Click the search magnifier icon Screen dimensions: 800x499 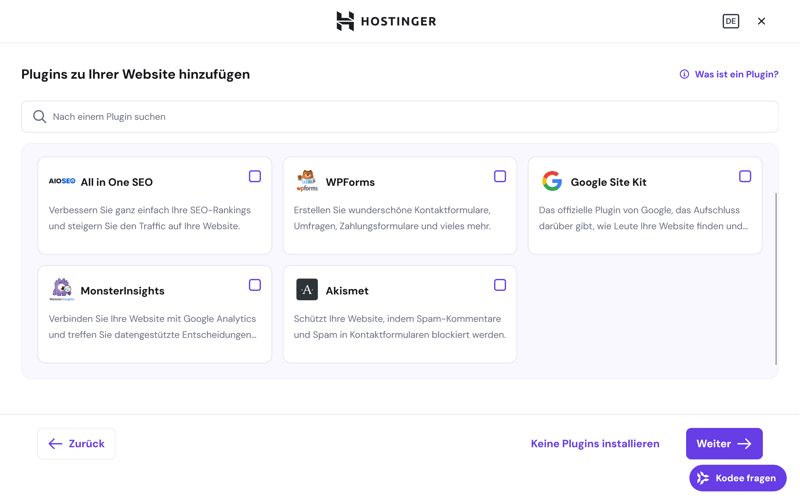(x=40, y=117)
